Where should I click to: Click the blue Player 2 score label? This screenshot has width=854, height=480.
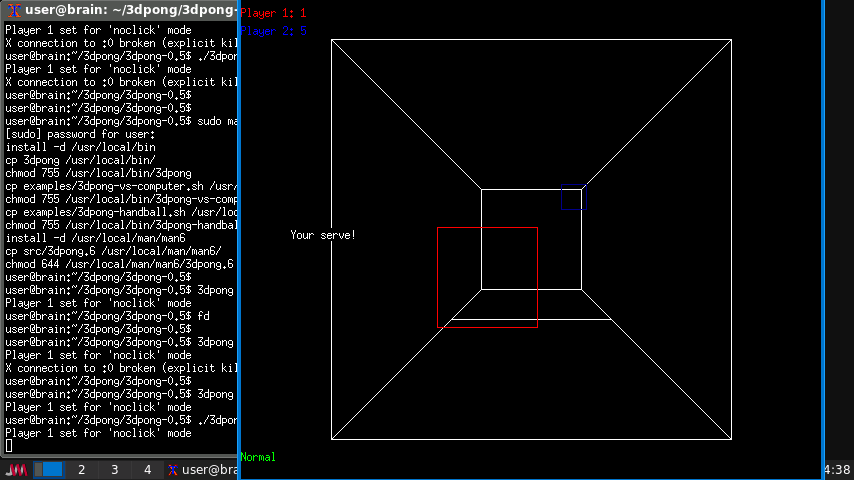pyautogui.click(x=273, y=31)
